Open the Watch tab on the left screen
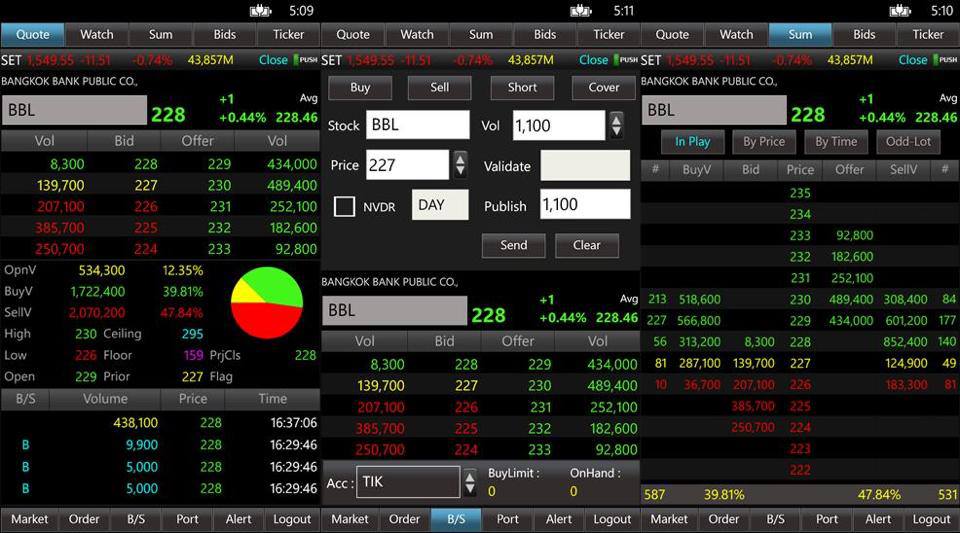 tap(97, 35)
